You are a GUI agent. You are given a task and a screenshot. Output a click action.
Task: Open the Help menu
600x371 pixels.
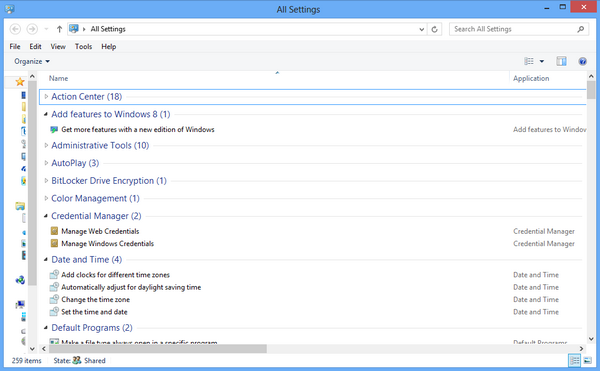tap(109, 47)
